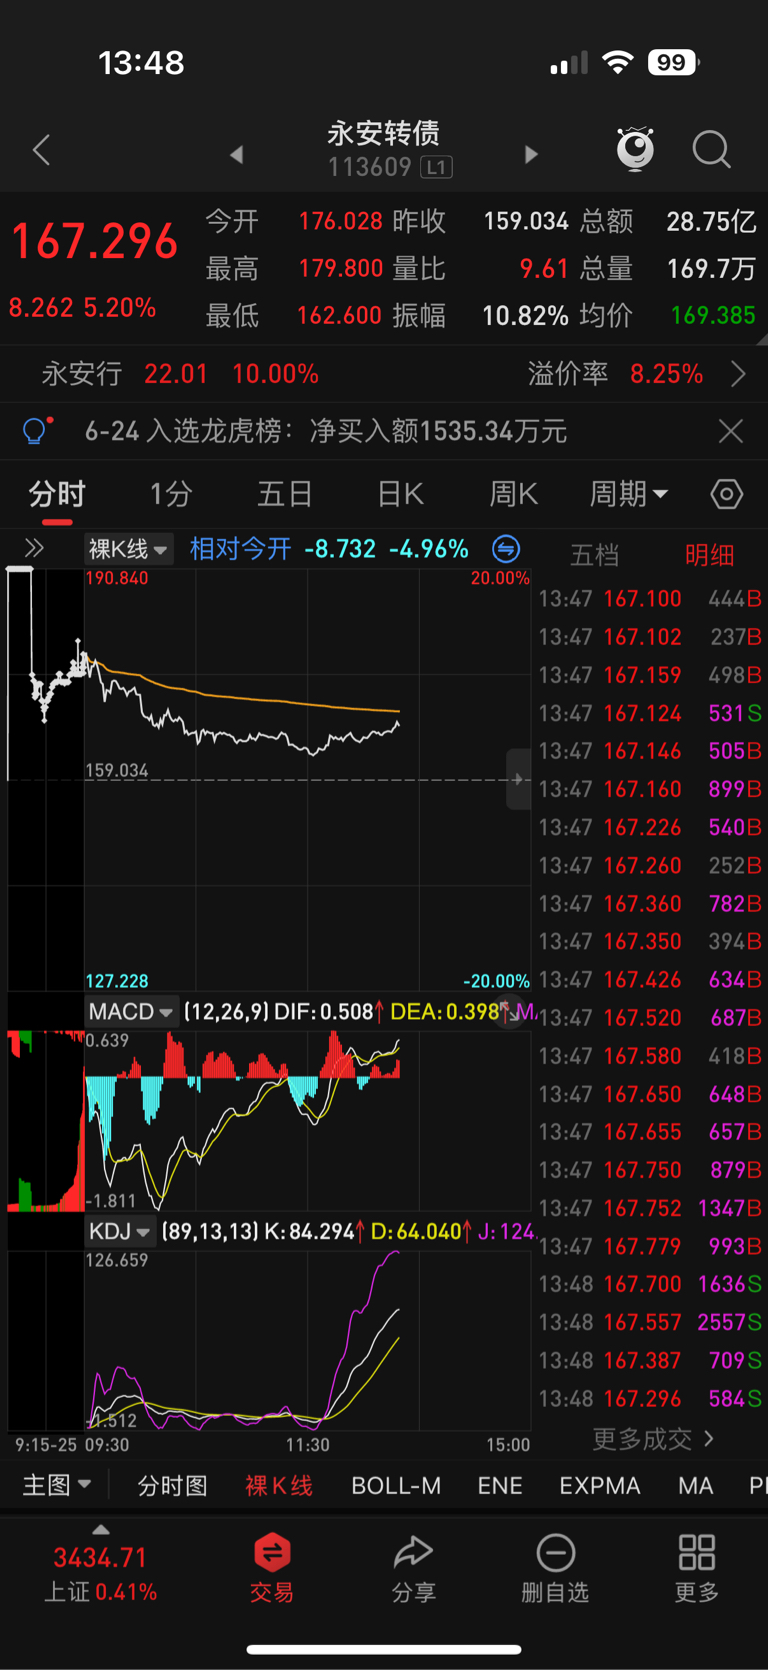Open 永安行 underlying stock details chevron
This screenshot has width=768, height=1670.
point(738,374)
